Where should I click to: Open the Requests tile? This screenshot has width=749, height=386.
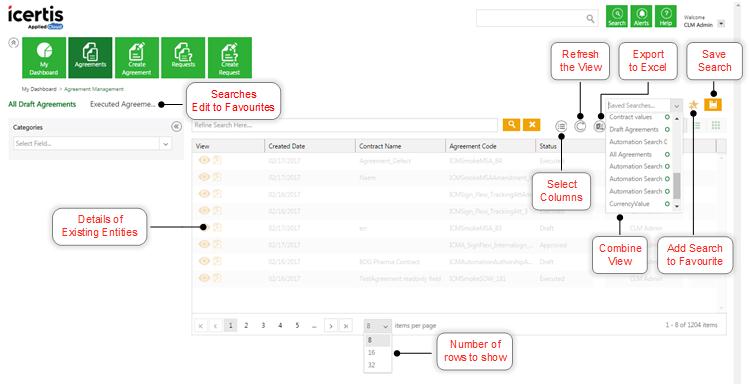click(x=183, y=58)
